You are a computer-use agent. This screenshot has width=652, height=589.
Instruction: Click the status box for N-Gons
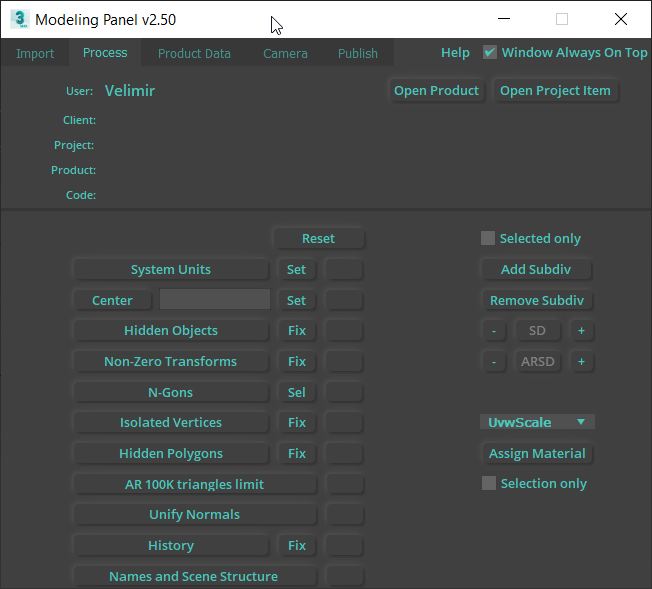(344, 392)
